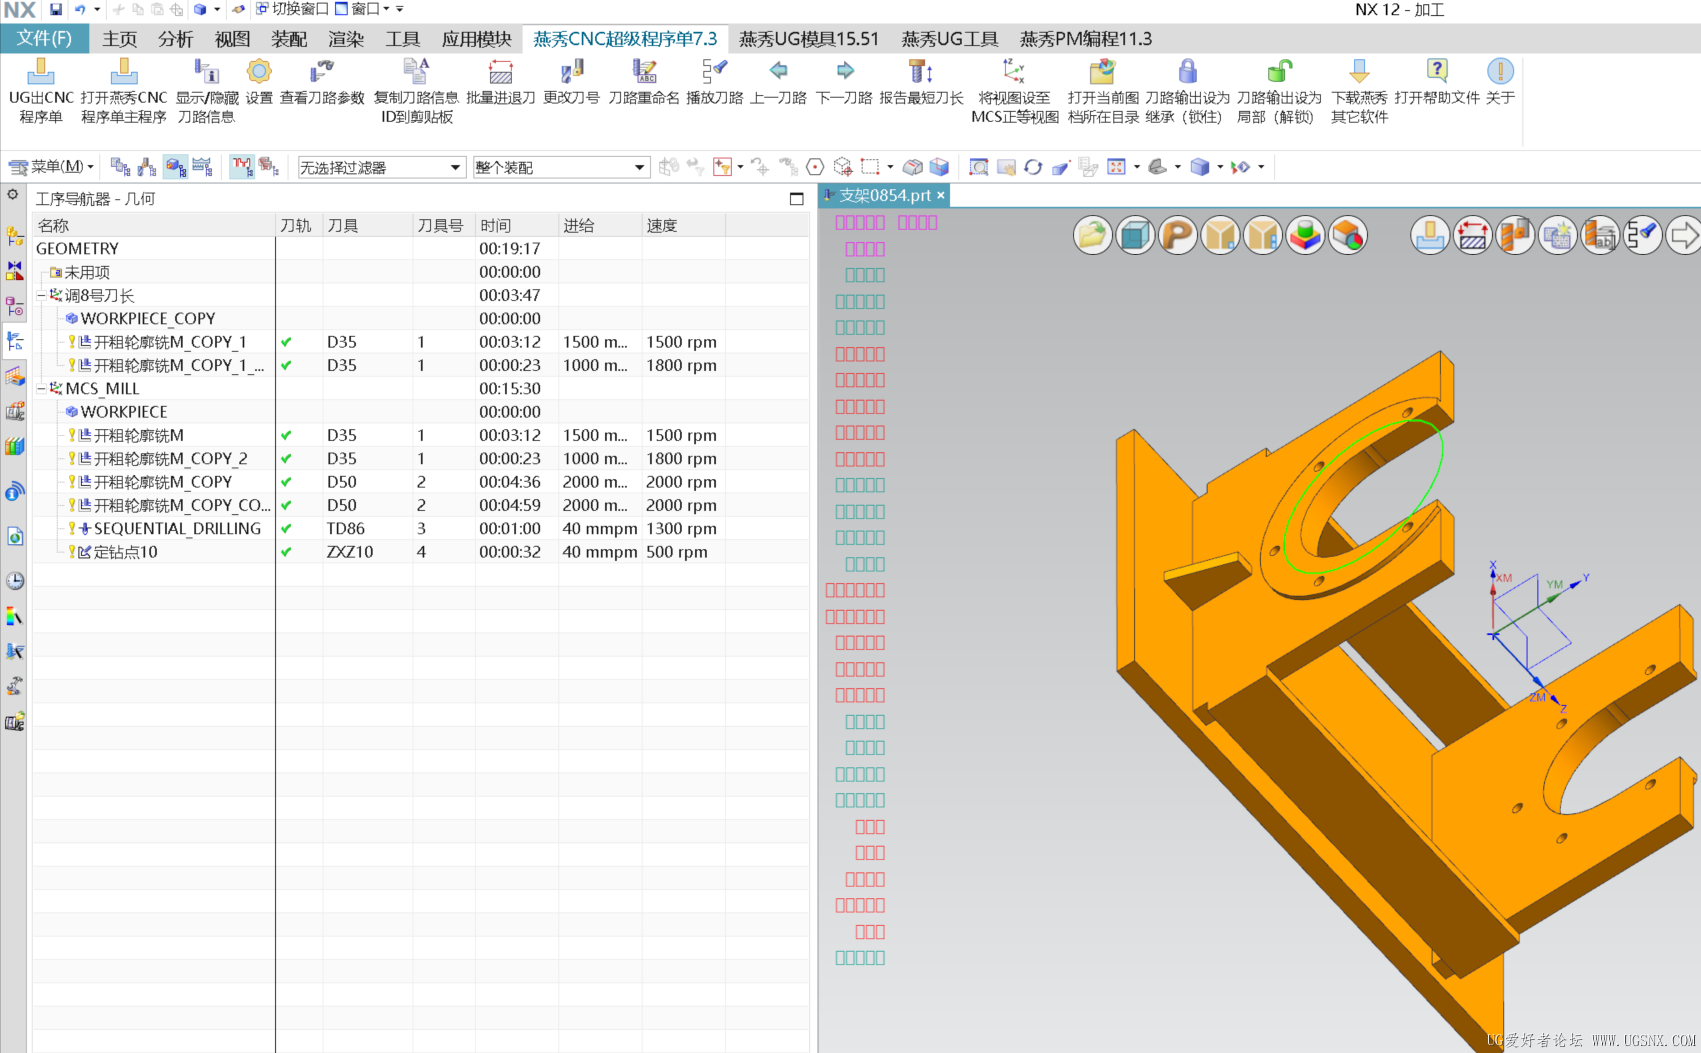Viewport: 1701px width, 1053px height.
Task: Open dropdown arrow beside fit view icon
Action: [1137, 167]
